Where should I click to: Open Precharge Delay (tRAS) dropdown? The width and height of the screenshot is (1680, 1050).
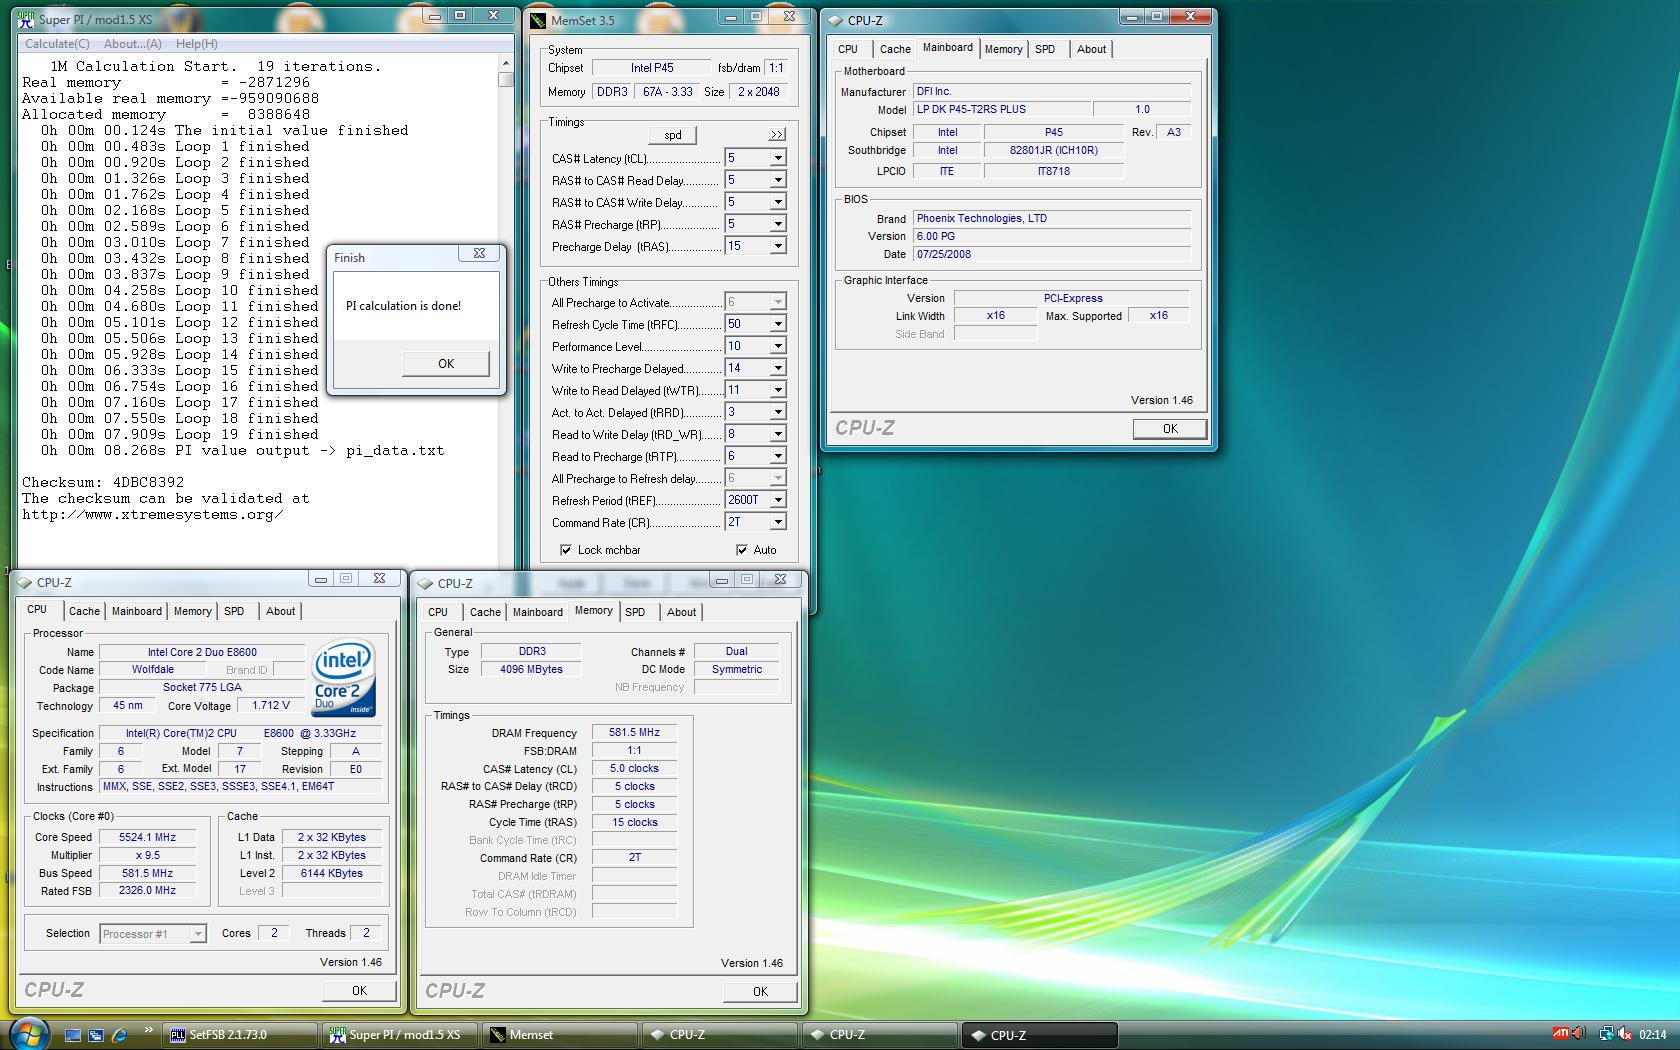(x=778, y=246)
